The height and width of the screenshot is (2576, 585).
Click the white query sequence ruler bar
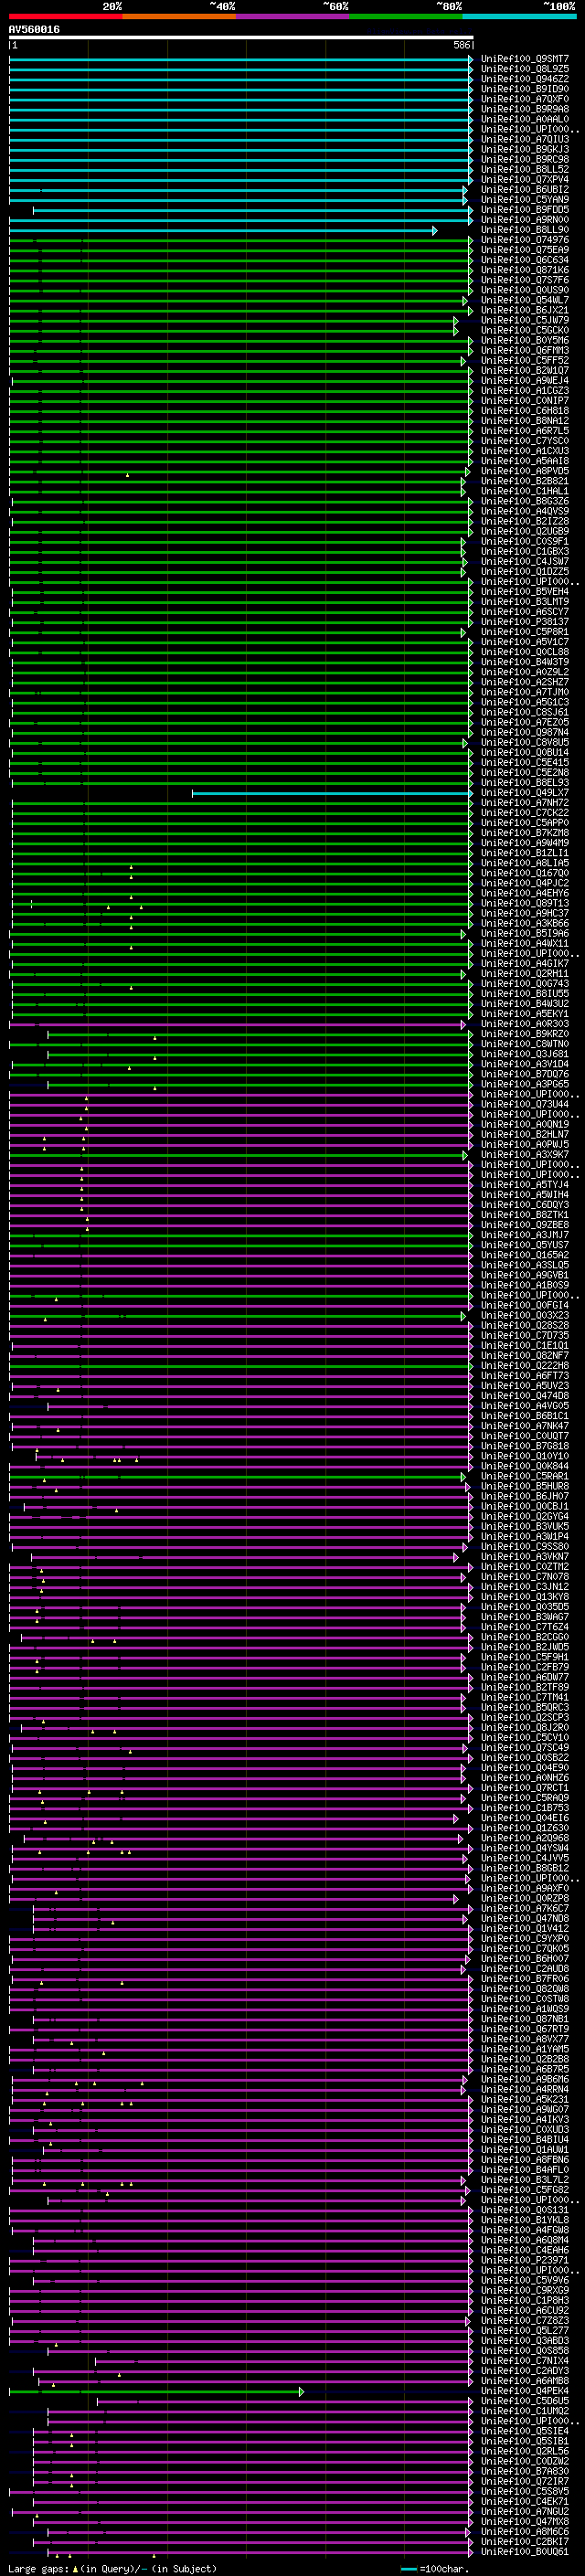tap(241, 38)
